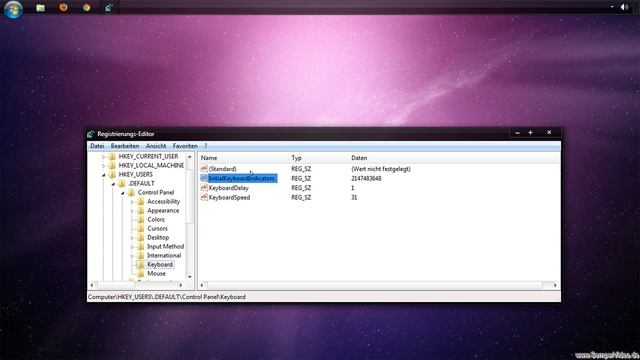This screenshot has height=360, width=640.
Task: Collapse the .DEFAULT node
Action: click(113, 184)
